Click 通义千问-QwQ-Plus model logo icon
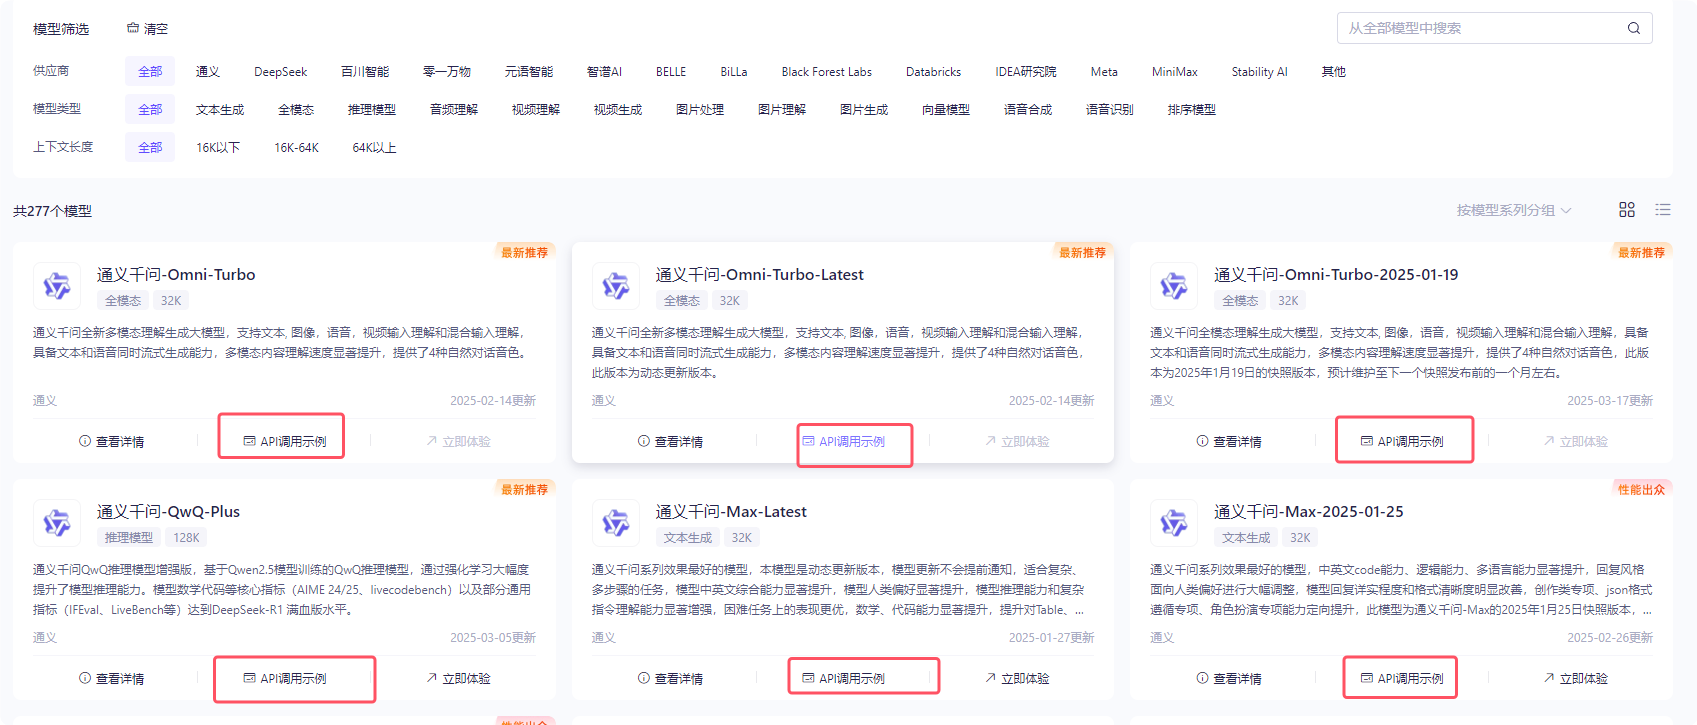1697x725 pixels. point(57,523)
